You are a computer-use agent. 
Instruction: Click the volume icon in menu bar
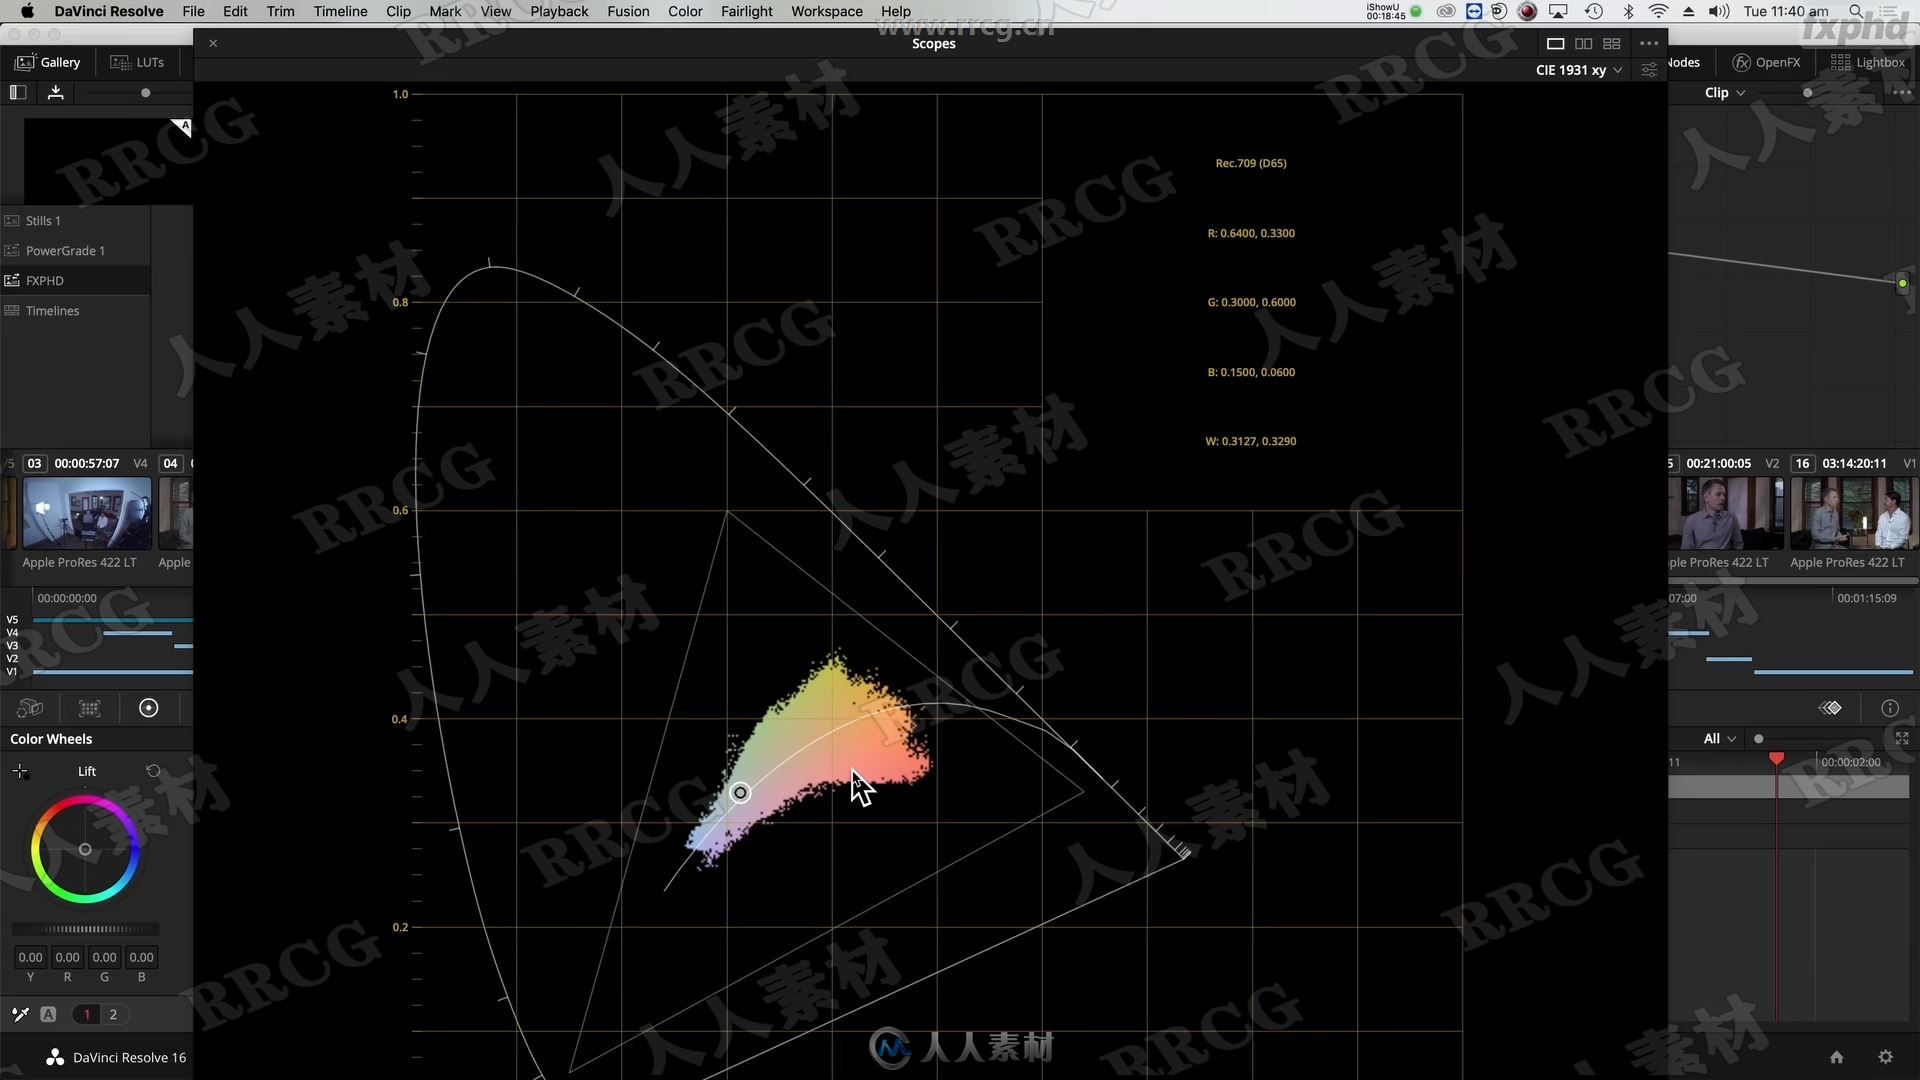1719,11
